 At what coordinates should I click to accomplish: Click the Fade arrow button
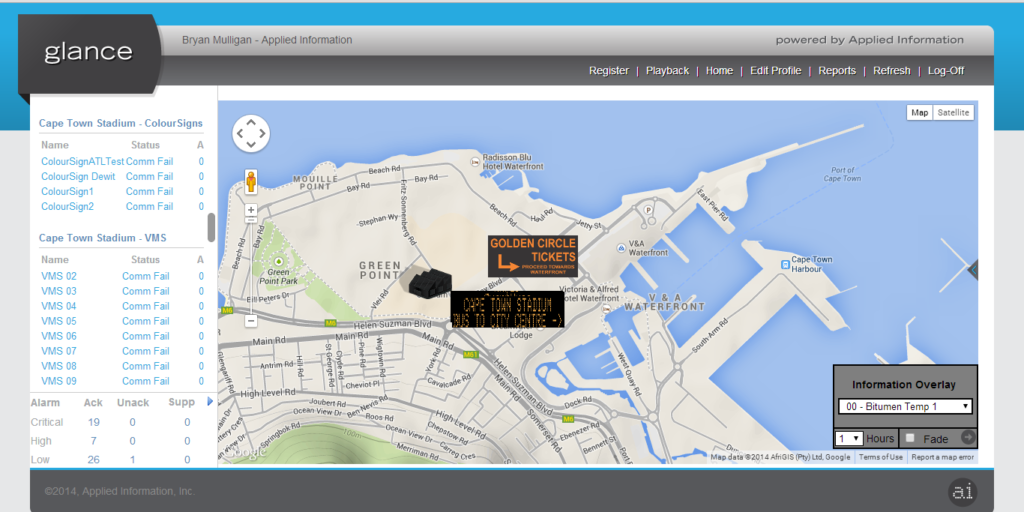click(968, 438)
